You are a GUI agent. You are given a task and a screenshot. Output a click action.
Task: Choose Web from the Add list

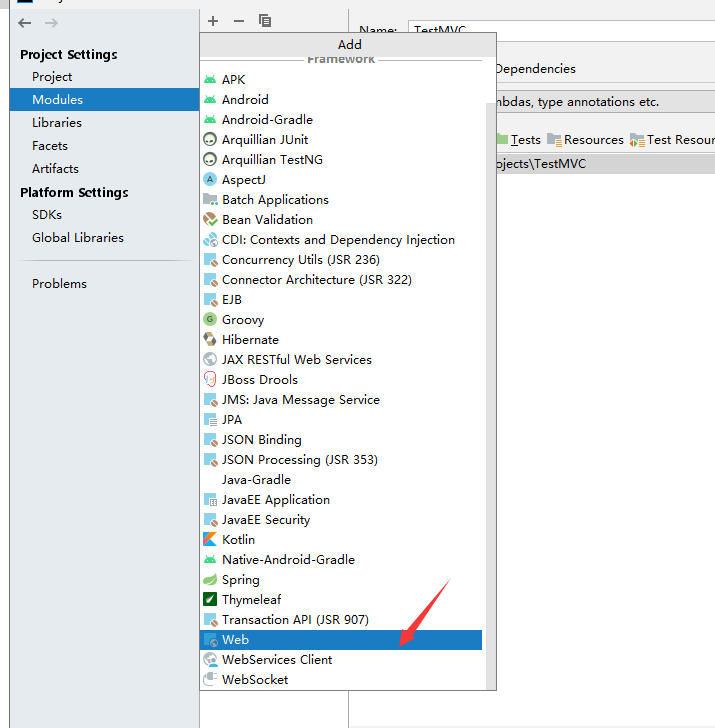click(x=341, y=640)
